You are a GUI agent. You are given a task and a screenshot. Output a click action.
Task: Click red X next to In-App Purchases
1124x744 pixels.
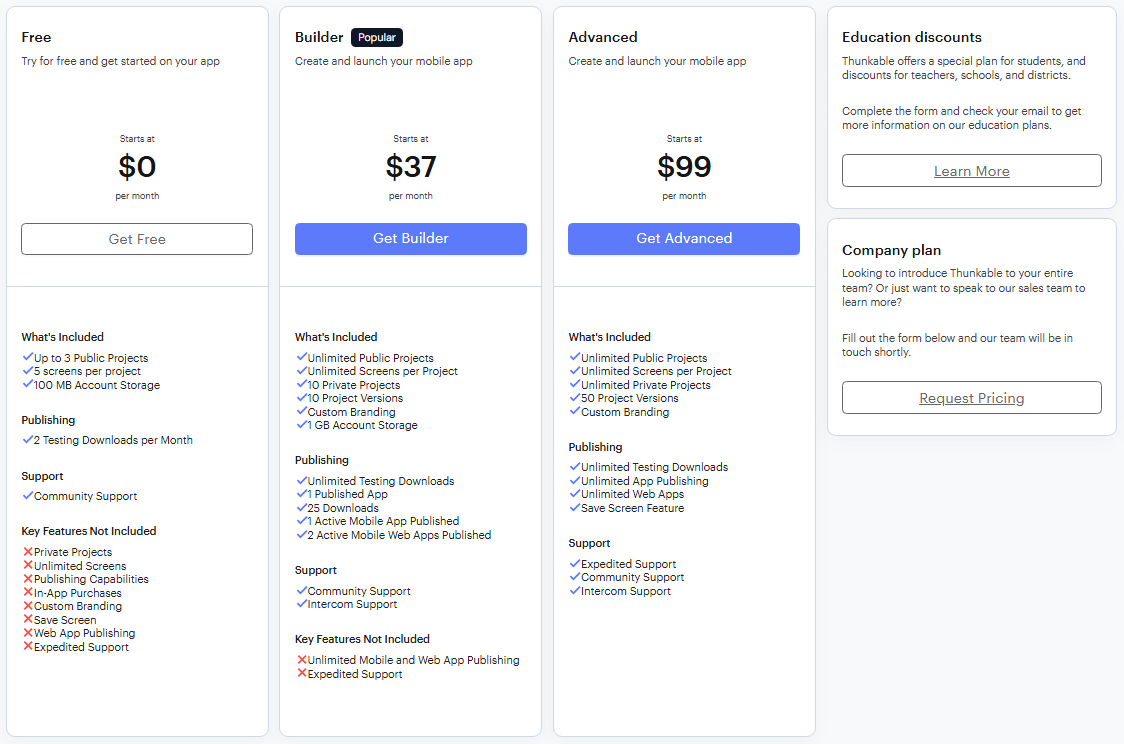[x=28, y=592]
